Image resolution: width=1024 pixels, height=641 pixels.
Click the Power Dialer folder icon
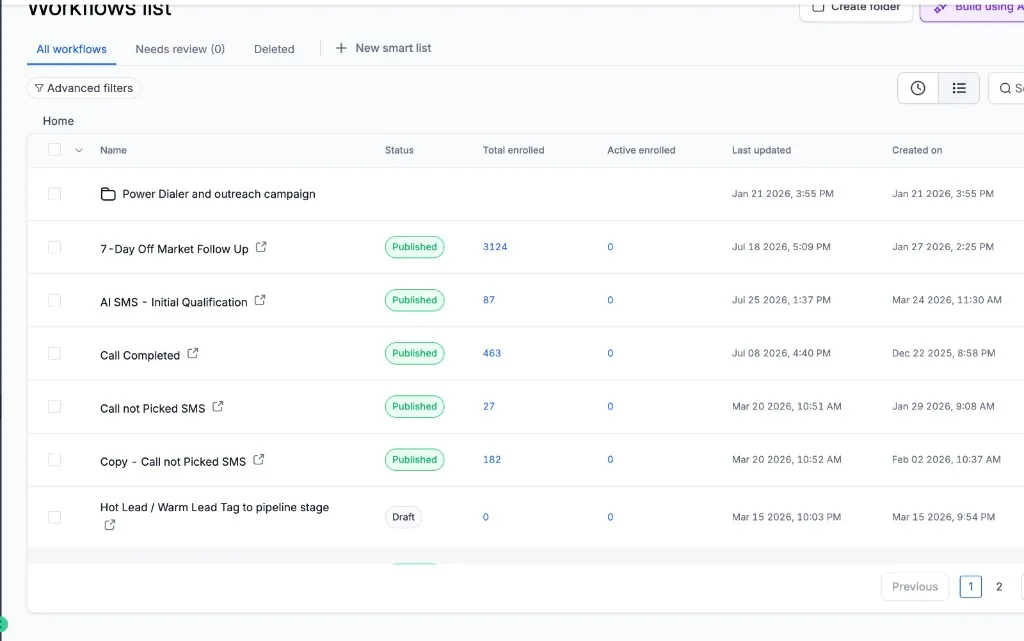(x=108, y=194)
